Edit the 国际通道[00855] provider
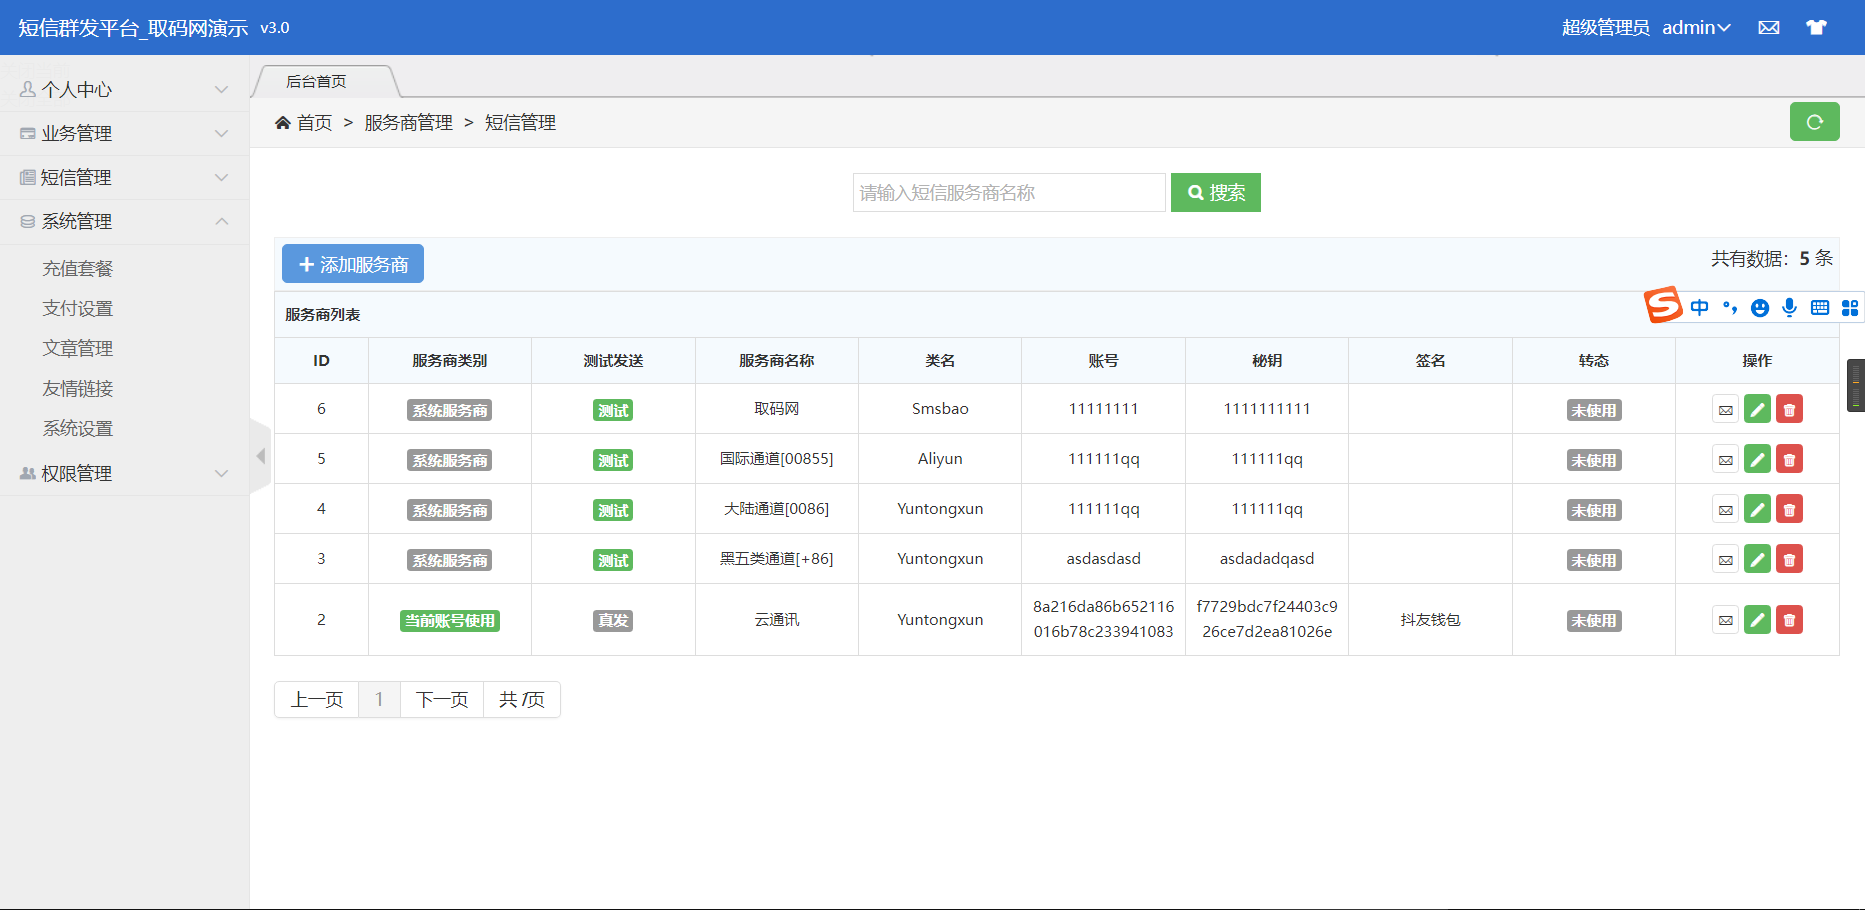Screen dimensions: 1865x910 tap(1757, 460)
